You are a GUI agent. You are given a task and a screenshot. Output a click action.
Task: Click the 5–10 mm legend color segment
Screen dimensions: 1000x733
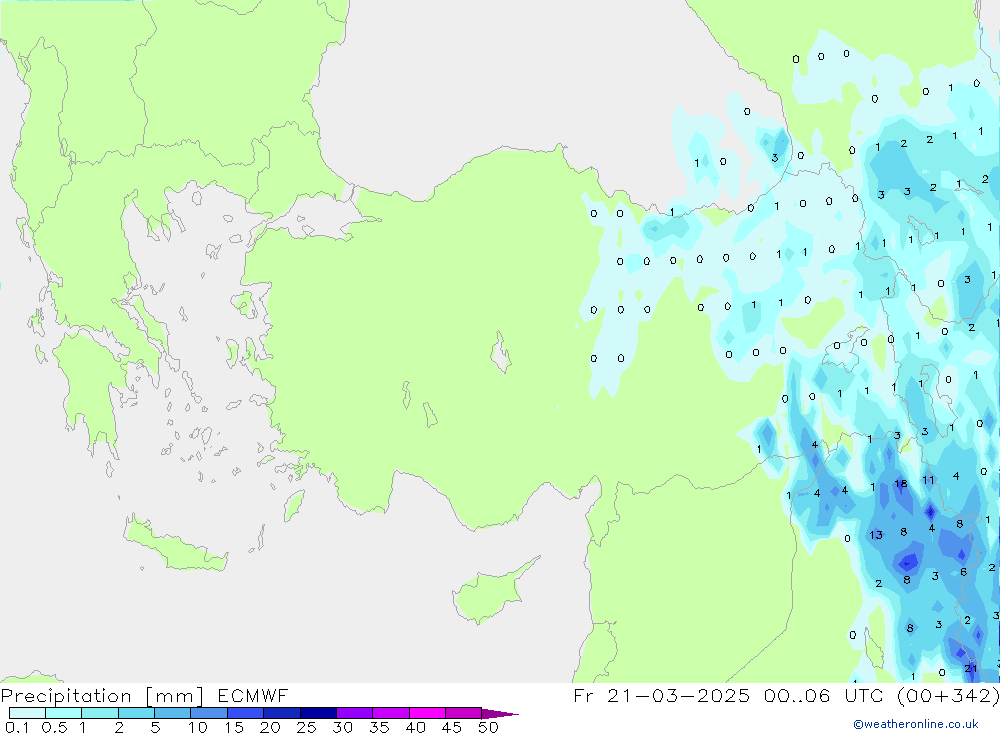pos(173,713)
